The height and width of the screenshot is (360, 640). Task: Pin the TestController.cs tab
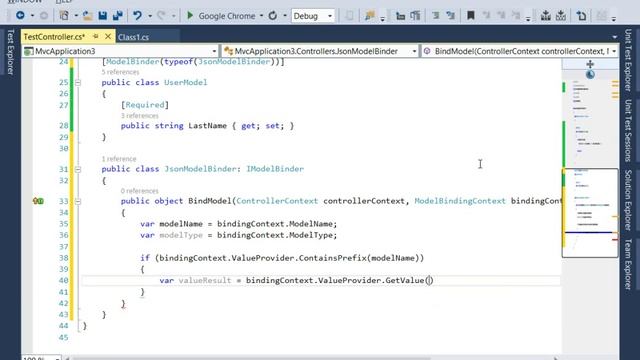coord(96,37)
